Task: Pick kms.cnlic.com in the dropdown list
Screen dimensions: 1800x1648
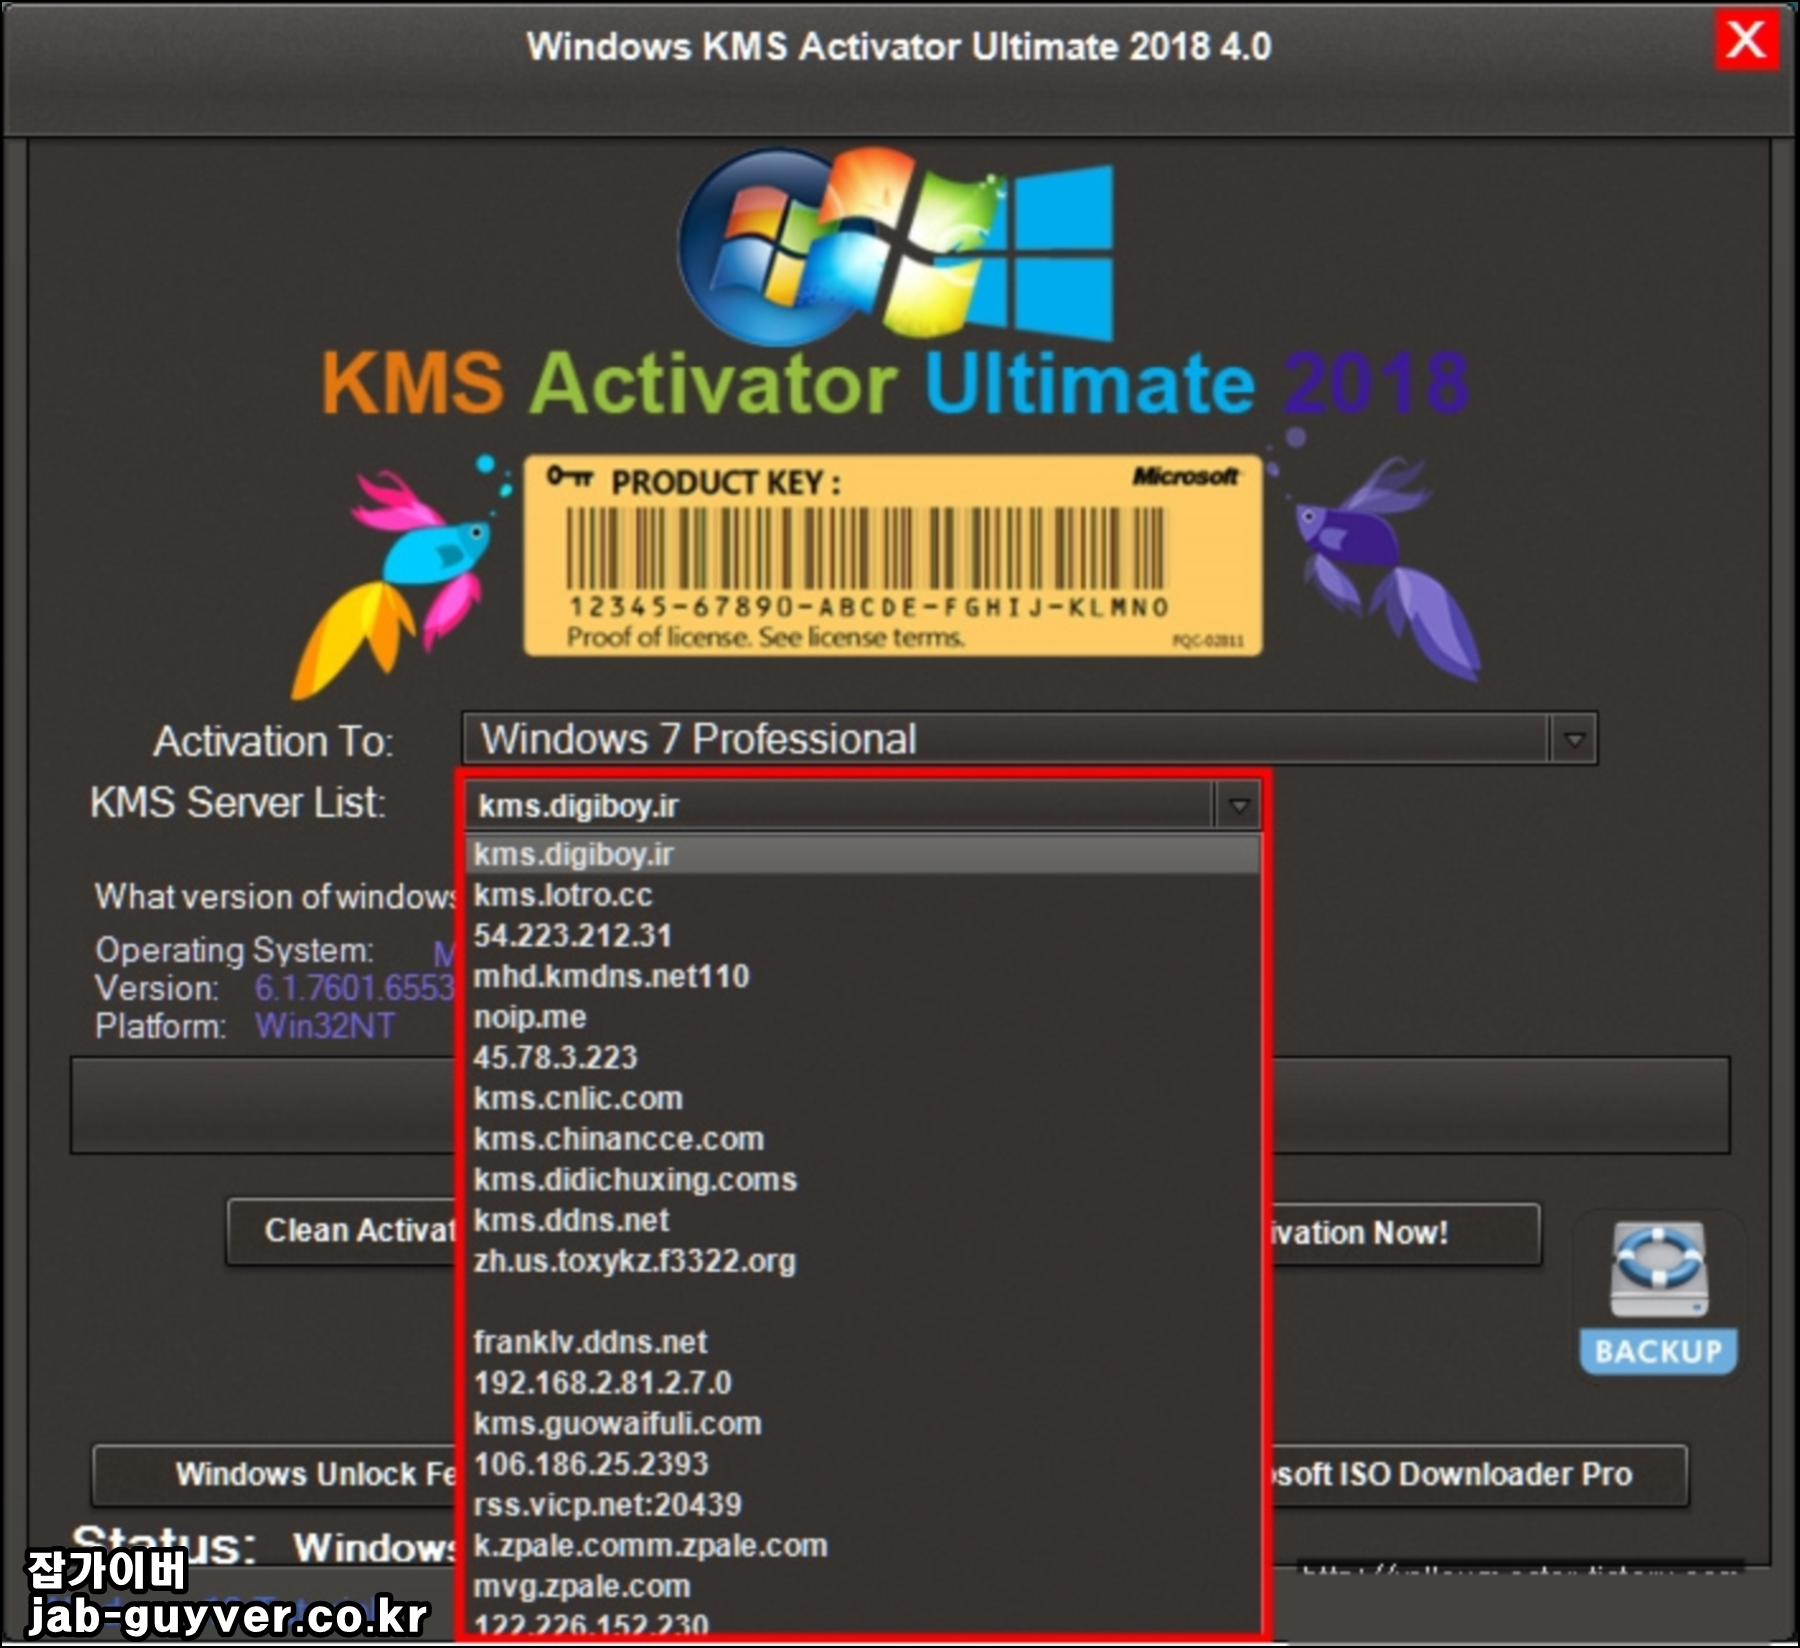Action: 862,1099
